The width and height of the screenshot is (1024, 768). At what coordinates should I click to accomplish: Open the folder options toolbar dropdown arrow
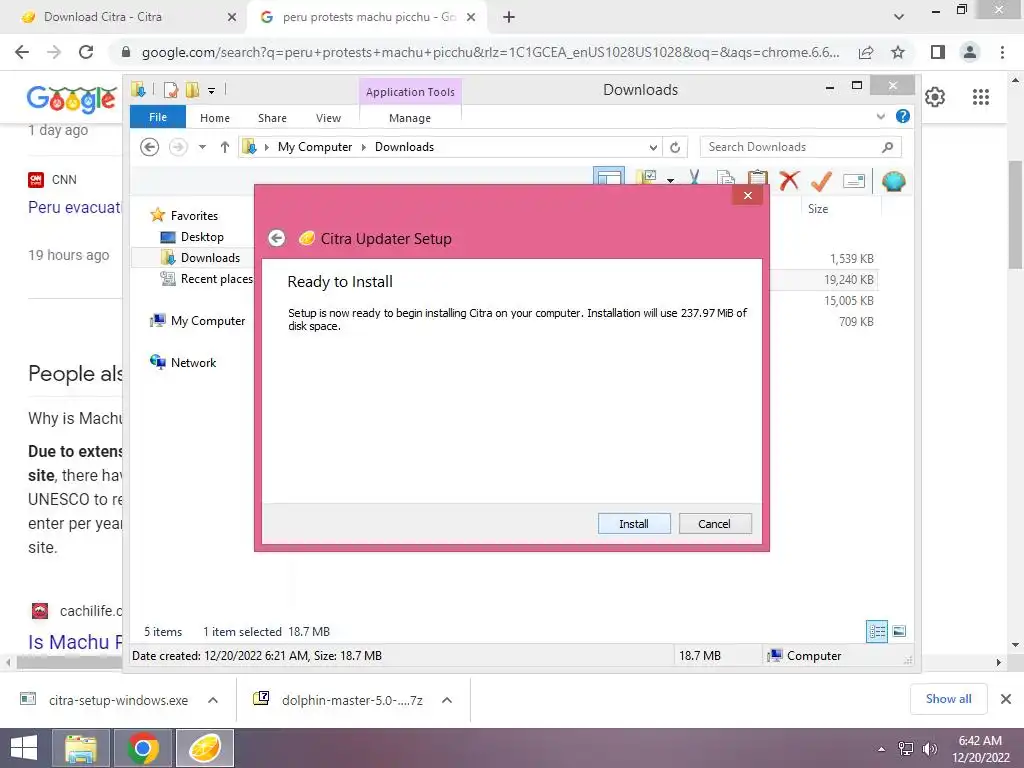pyautogui.click(x=670, y=180)
